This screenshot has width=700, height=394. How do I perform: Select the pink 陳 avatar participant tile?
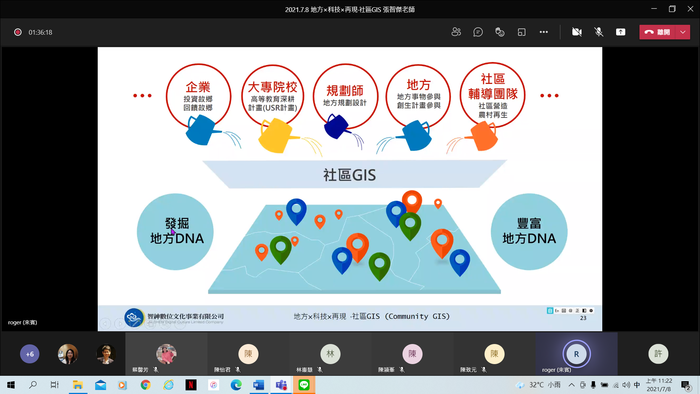click(x=412, y=354)
